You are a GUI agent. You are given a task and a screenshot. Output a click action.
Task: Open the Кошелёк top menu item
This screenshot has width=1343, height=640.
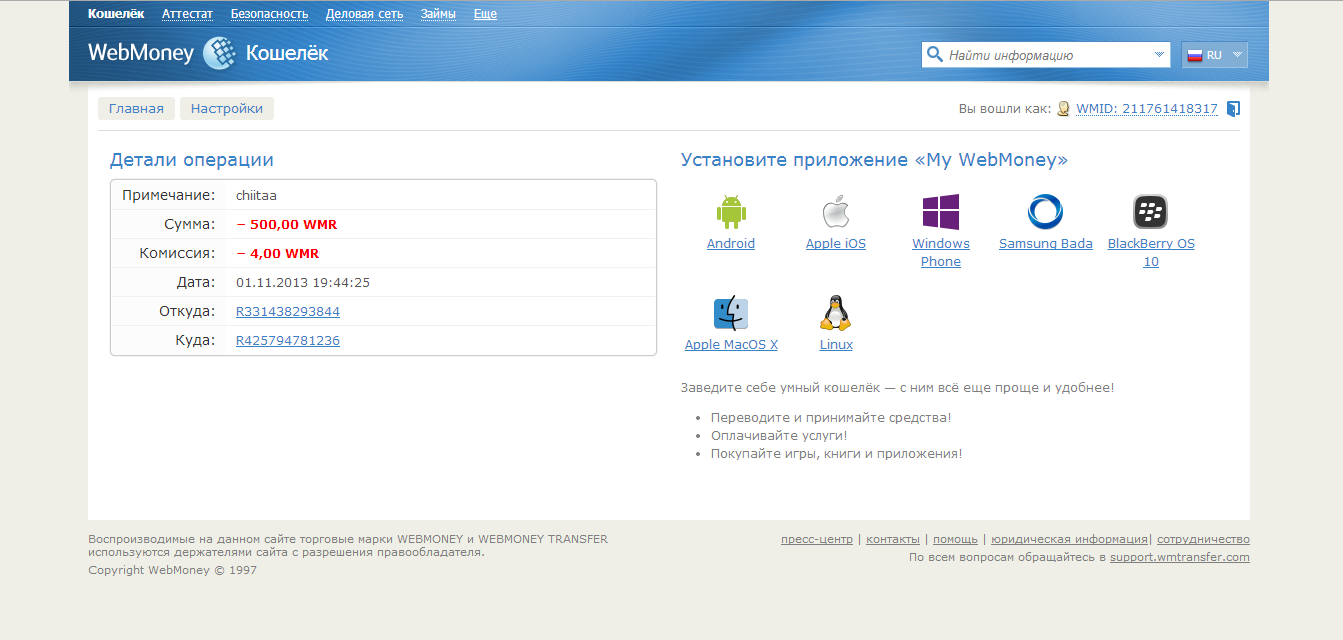pyautogui.click(x=116, y=14)
